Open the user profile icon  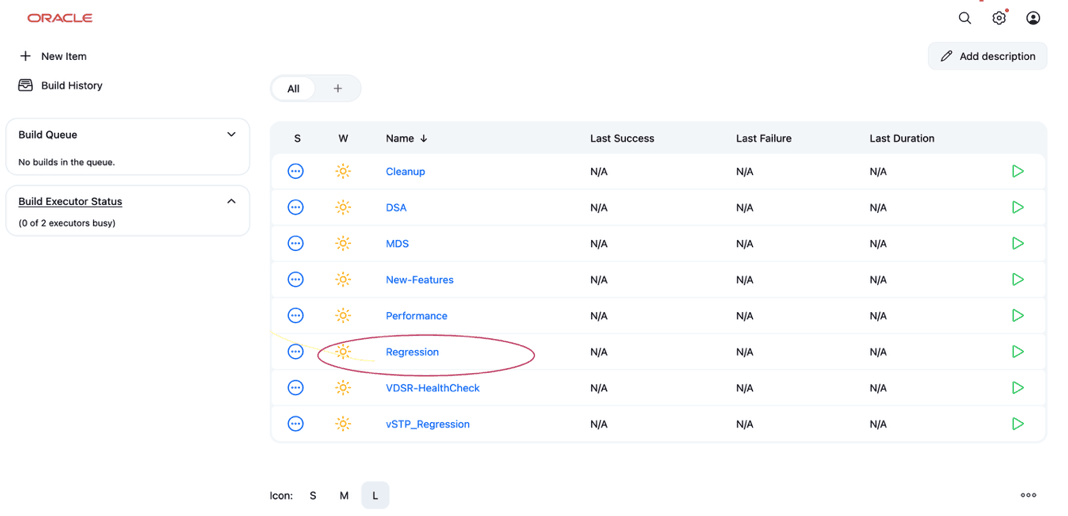(1033, 18)
